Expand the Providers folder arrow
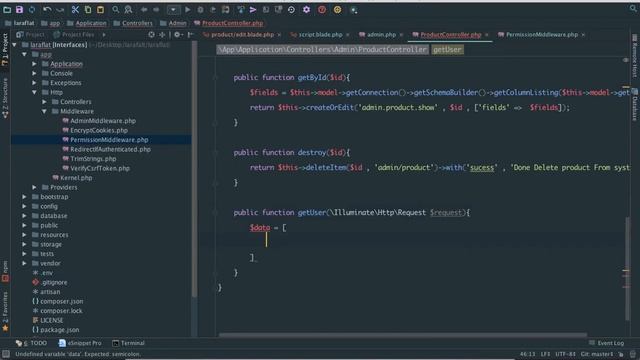The width and height of the screenshot is (640, 360). pyautogui.click(x=34, y=187)
